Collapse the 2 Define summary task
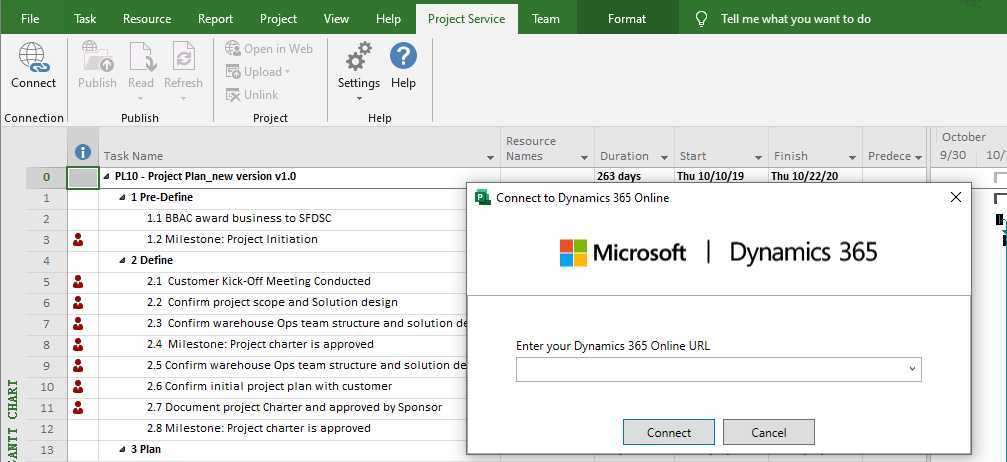The height and width of the screenshot is (462, 1007). point(123,260)
